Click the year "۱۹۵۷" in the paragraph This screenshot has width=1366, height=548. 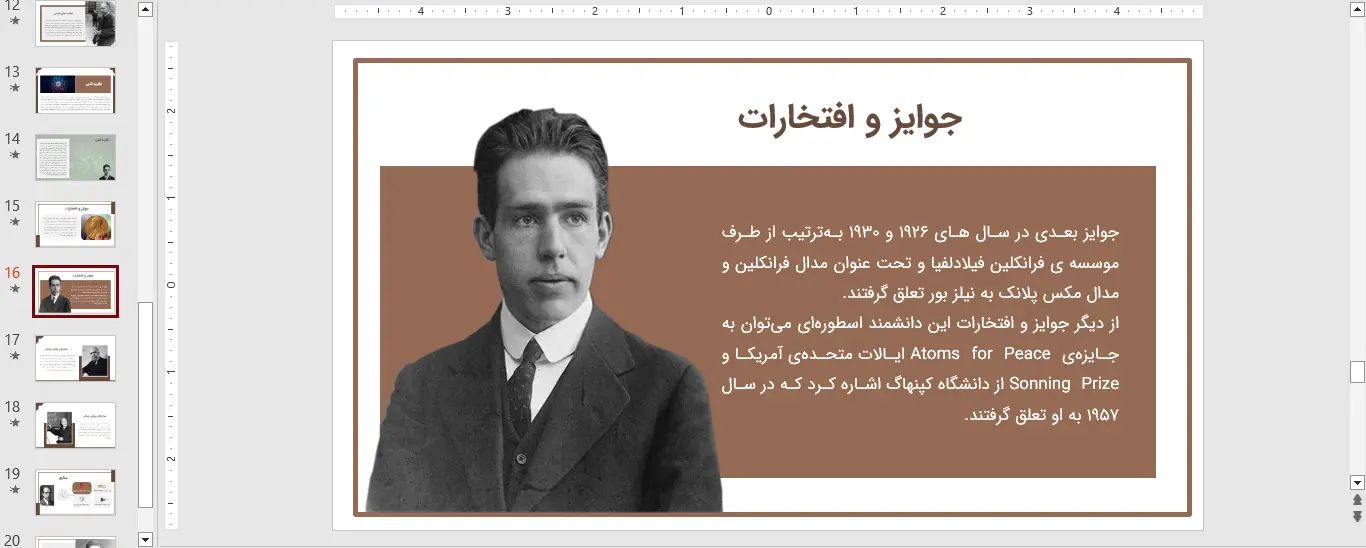1102,414
